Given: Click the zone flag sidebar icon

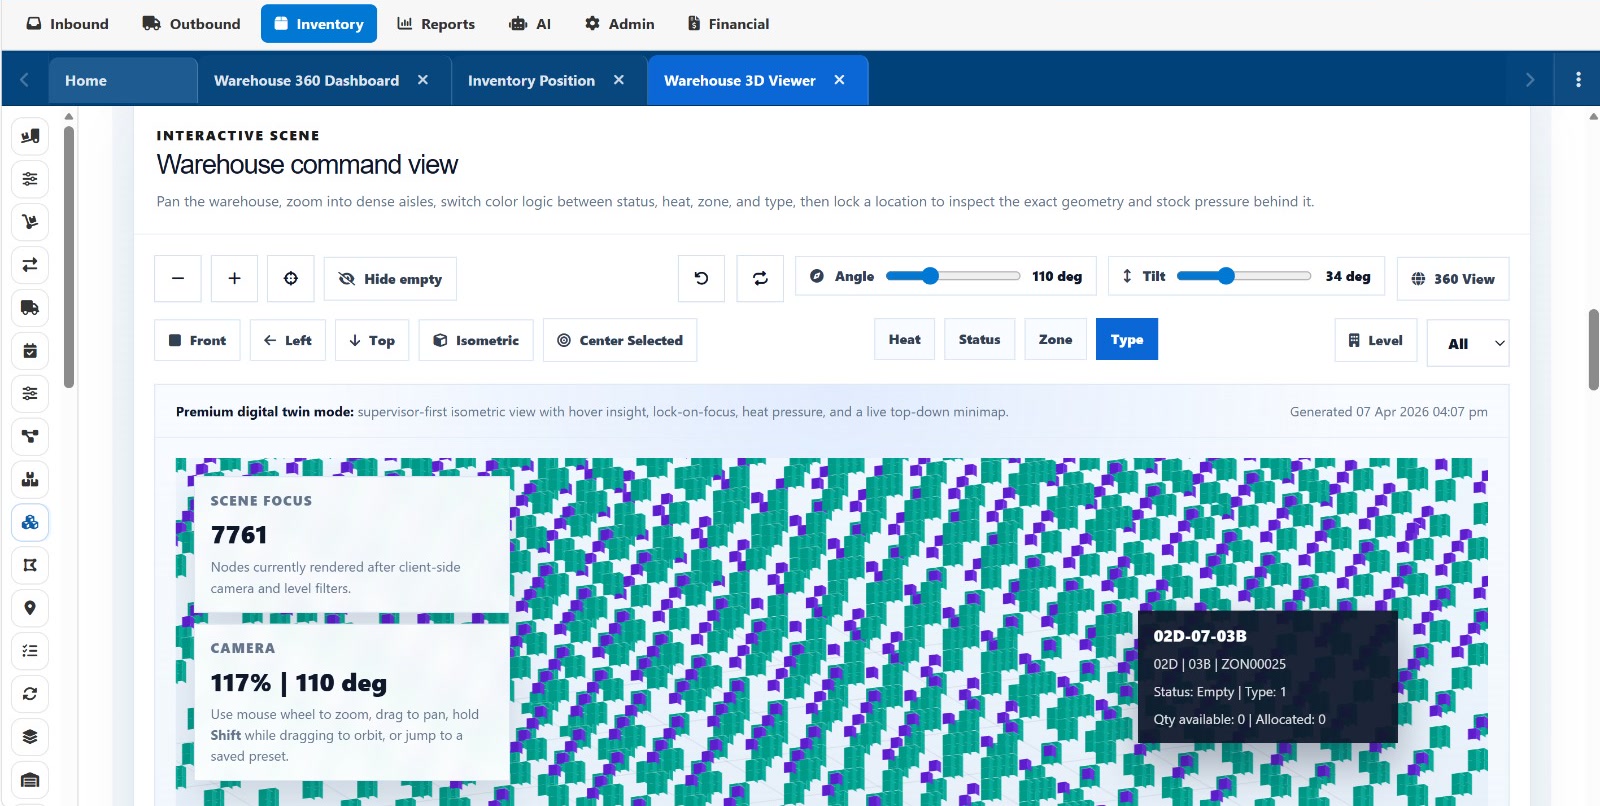Looking at the screenshot, I should 30,565.
